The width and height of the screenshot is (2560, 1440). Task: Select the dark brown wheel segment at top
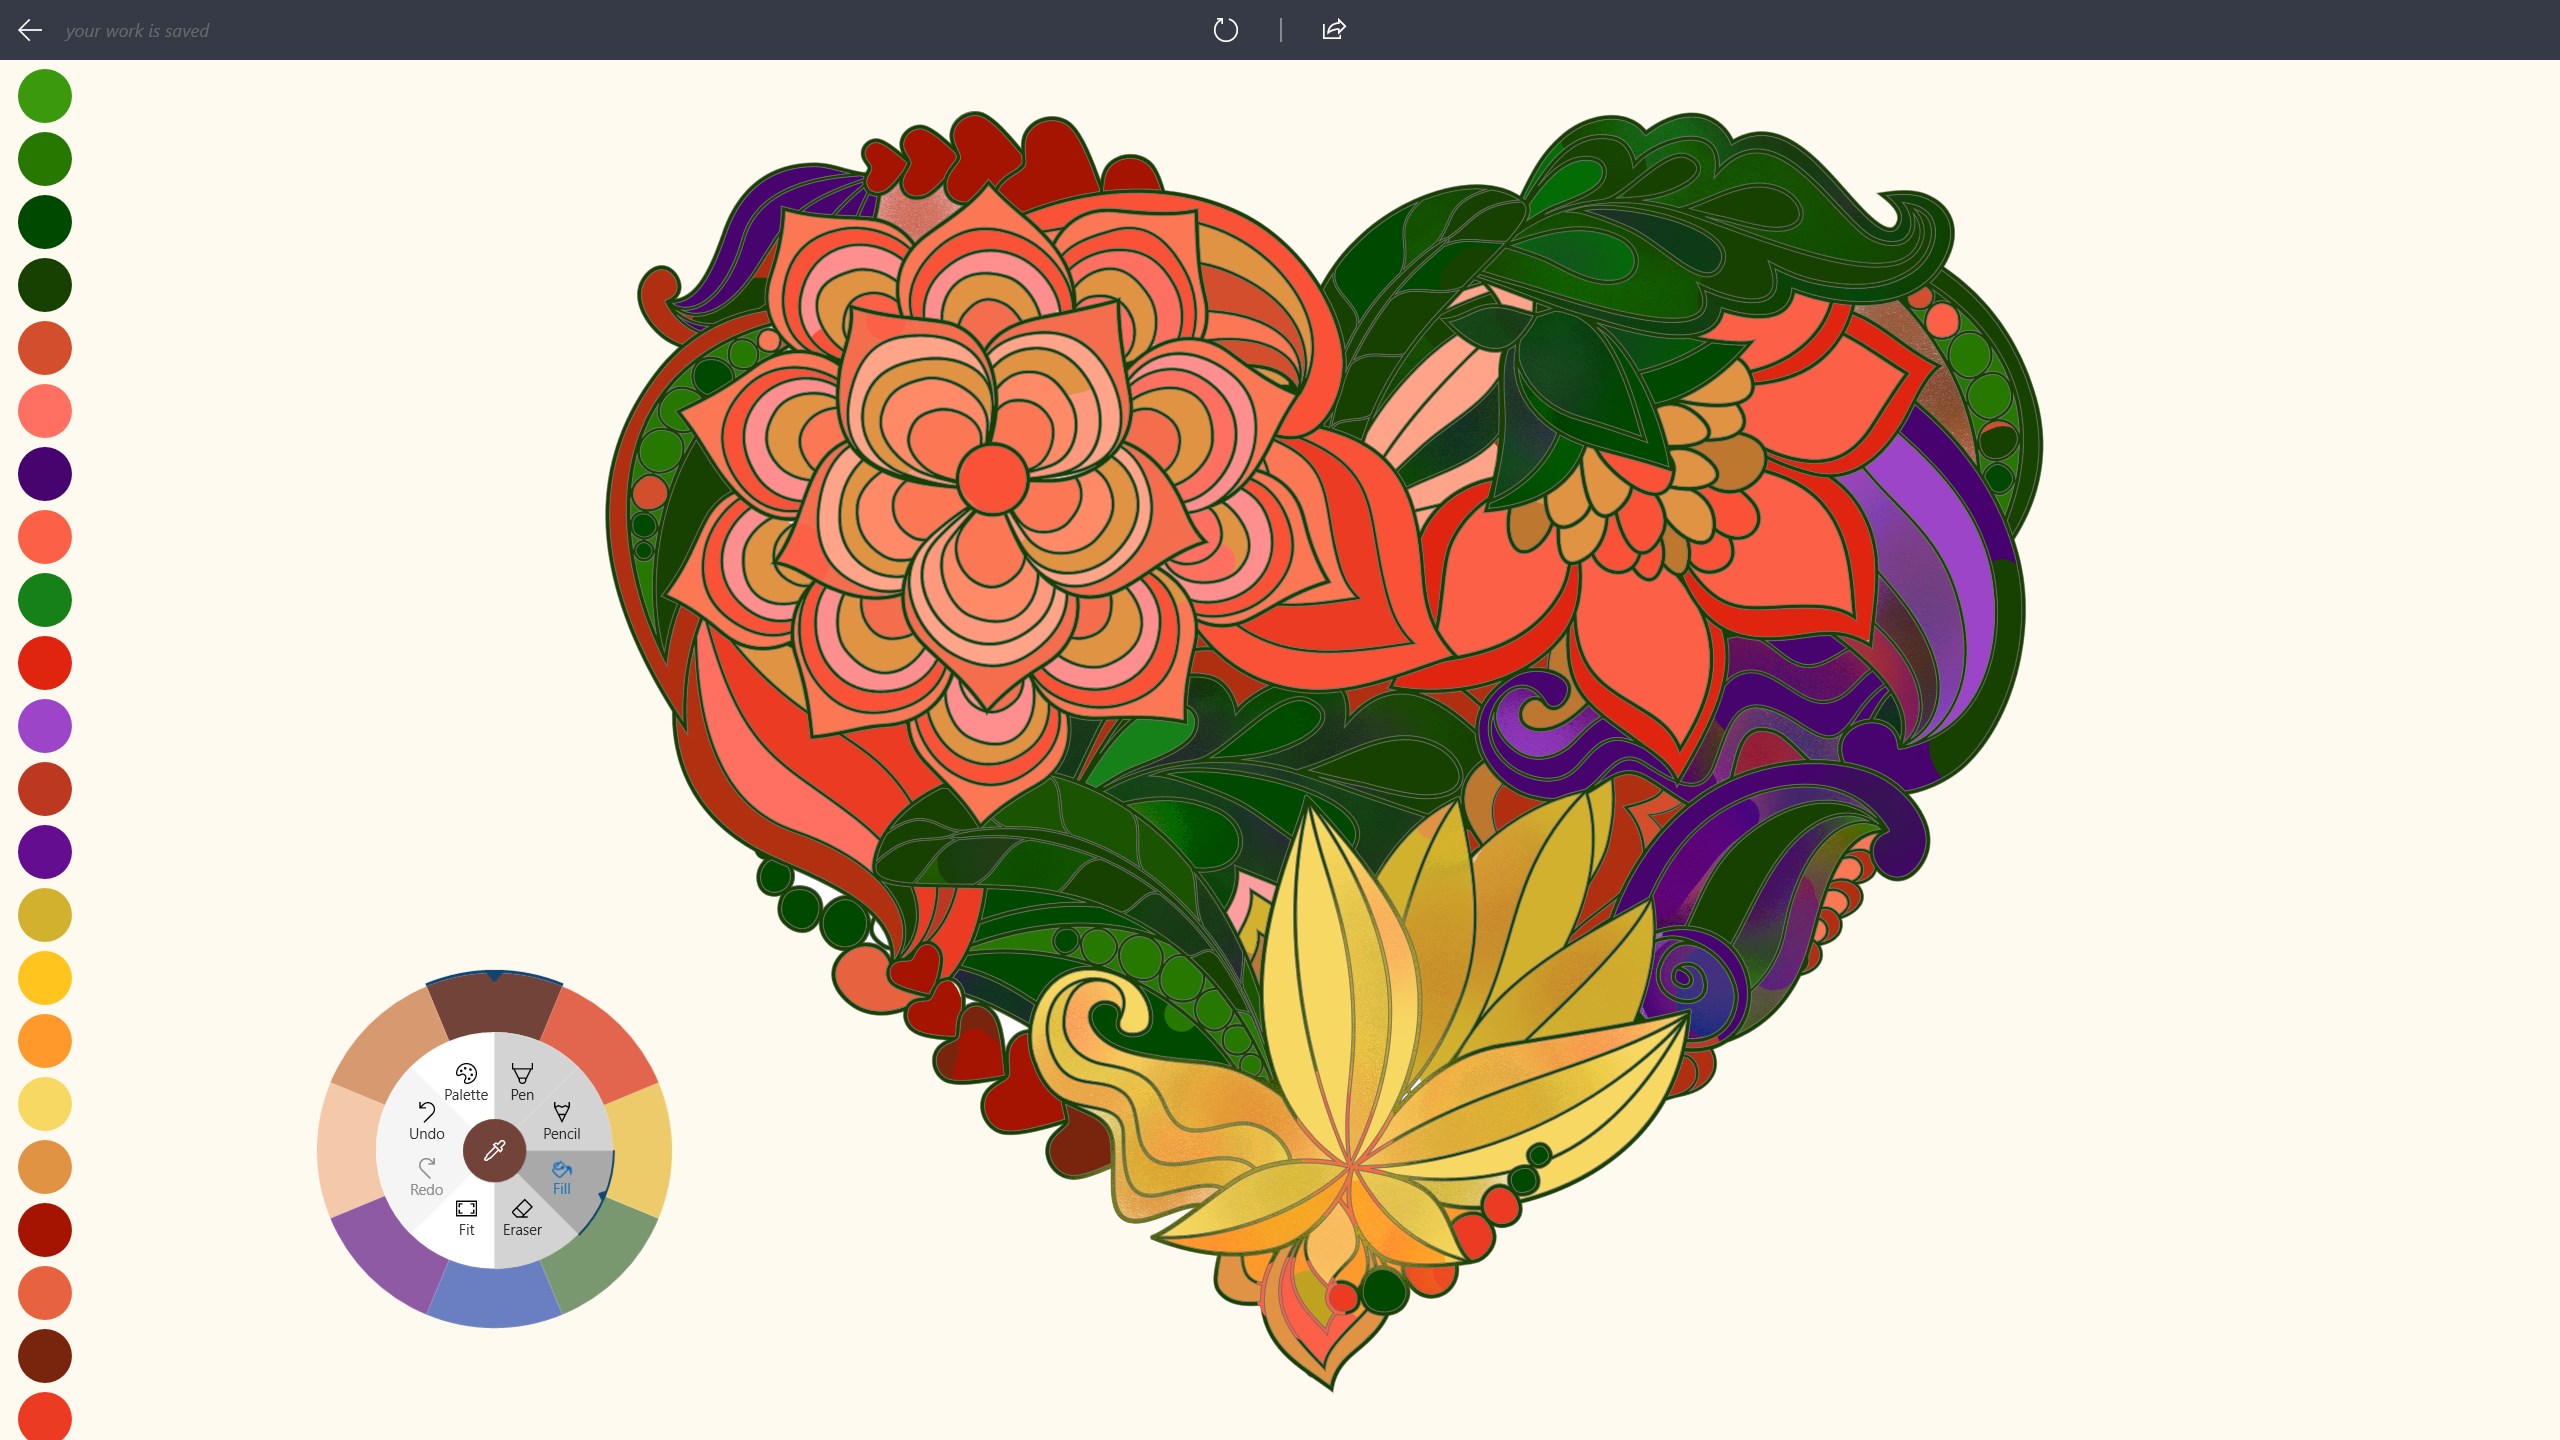click(x=494, y=1005)
